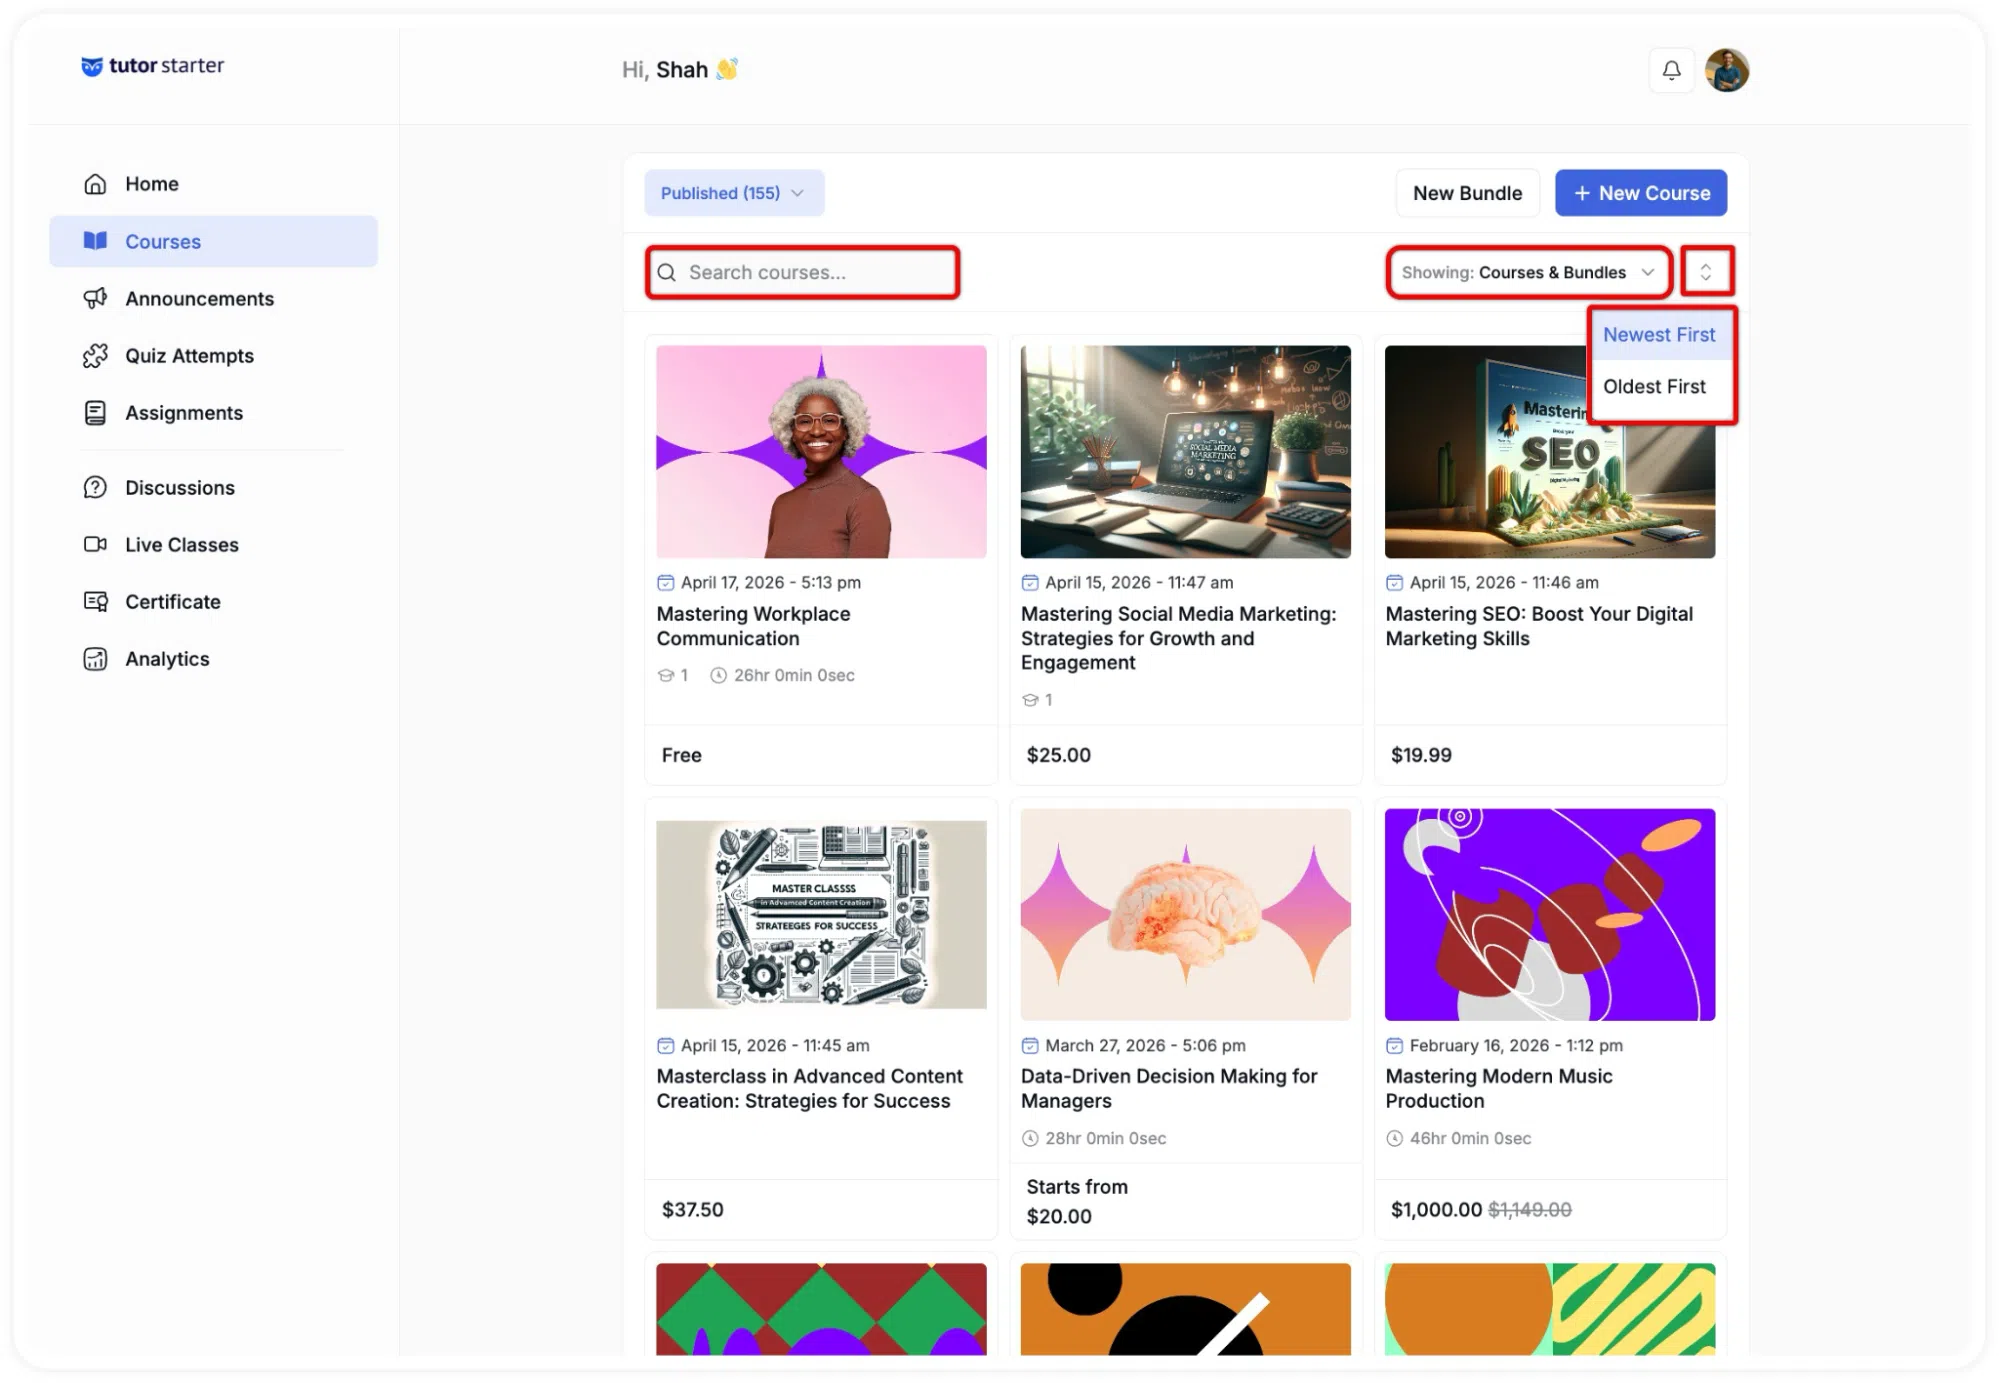Click the $19.99 price
This screenshot has height=1384, width=1999.
coord(1421,755)
